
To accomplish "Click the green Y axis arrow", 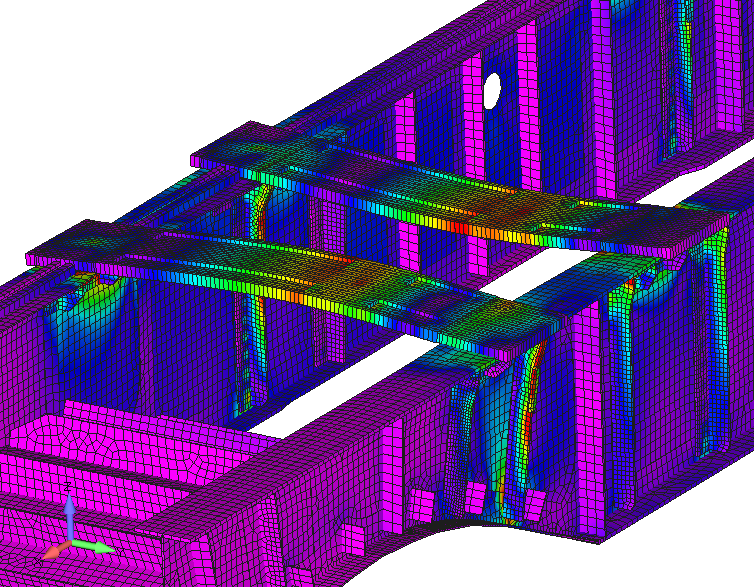I will [x=93, y=547].
